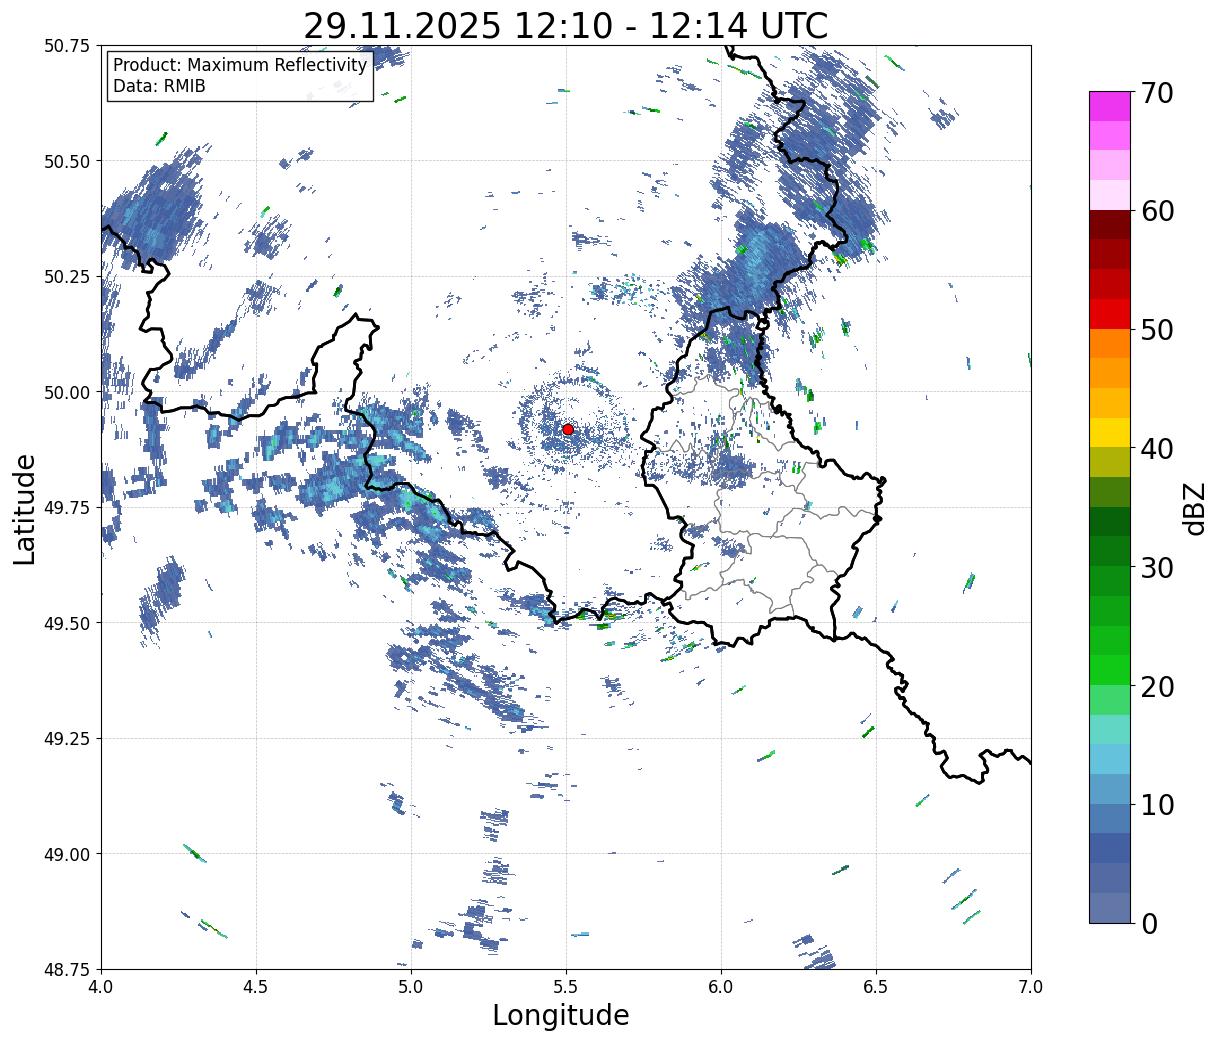The height and width of the screenshot is (1040, 1219).
Task: Click the colorbar tick label 0
Action: click(x=1148, y=924)
